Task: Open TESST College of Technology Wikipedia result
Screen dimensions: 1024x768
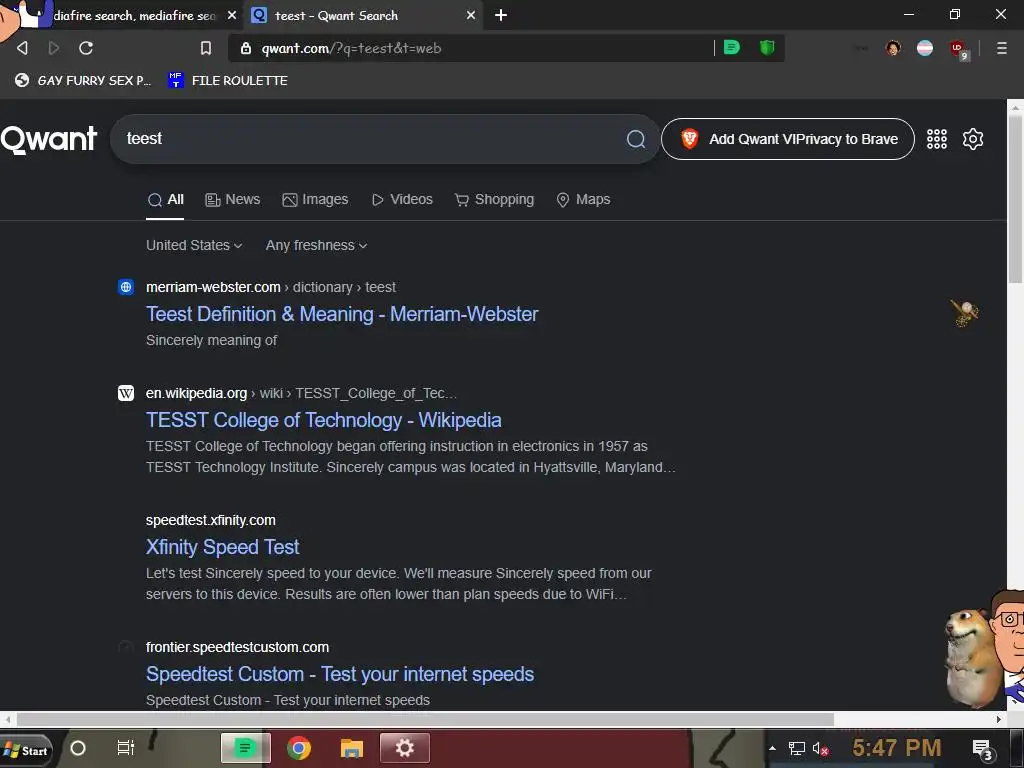Action: tap(323, 420)
